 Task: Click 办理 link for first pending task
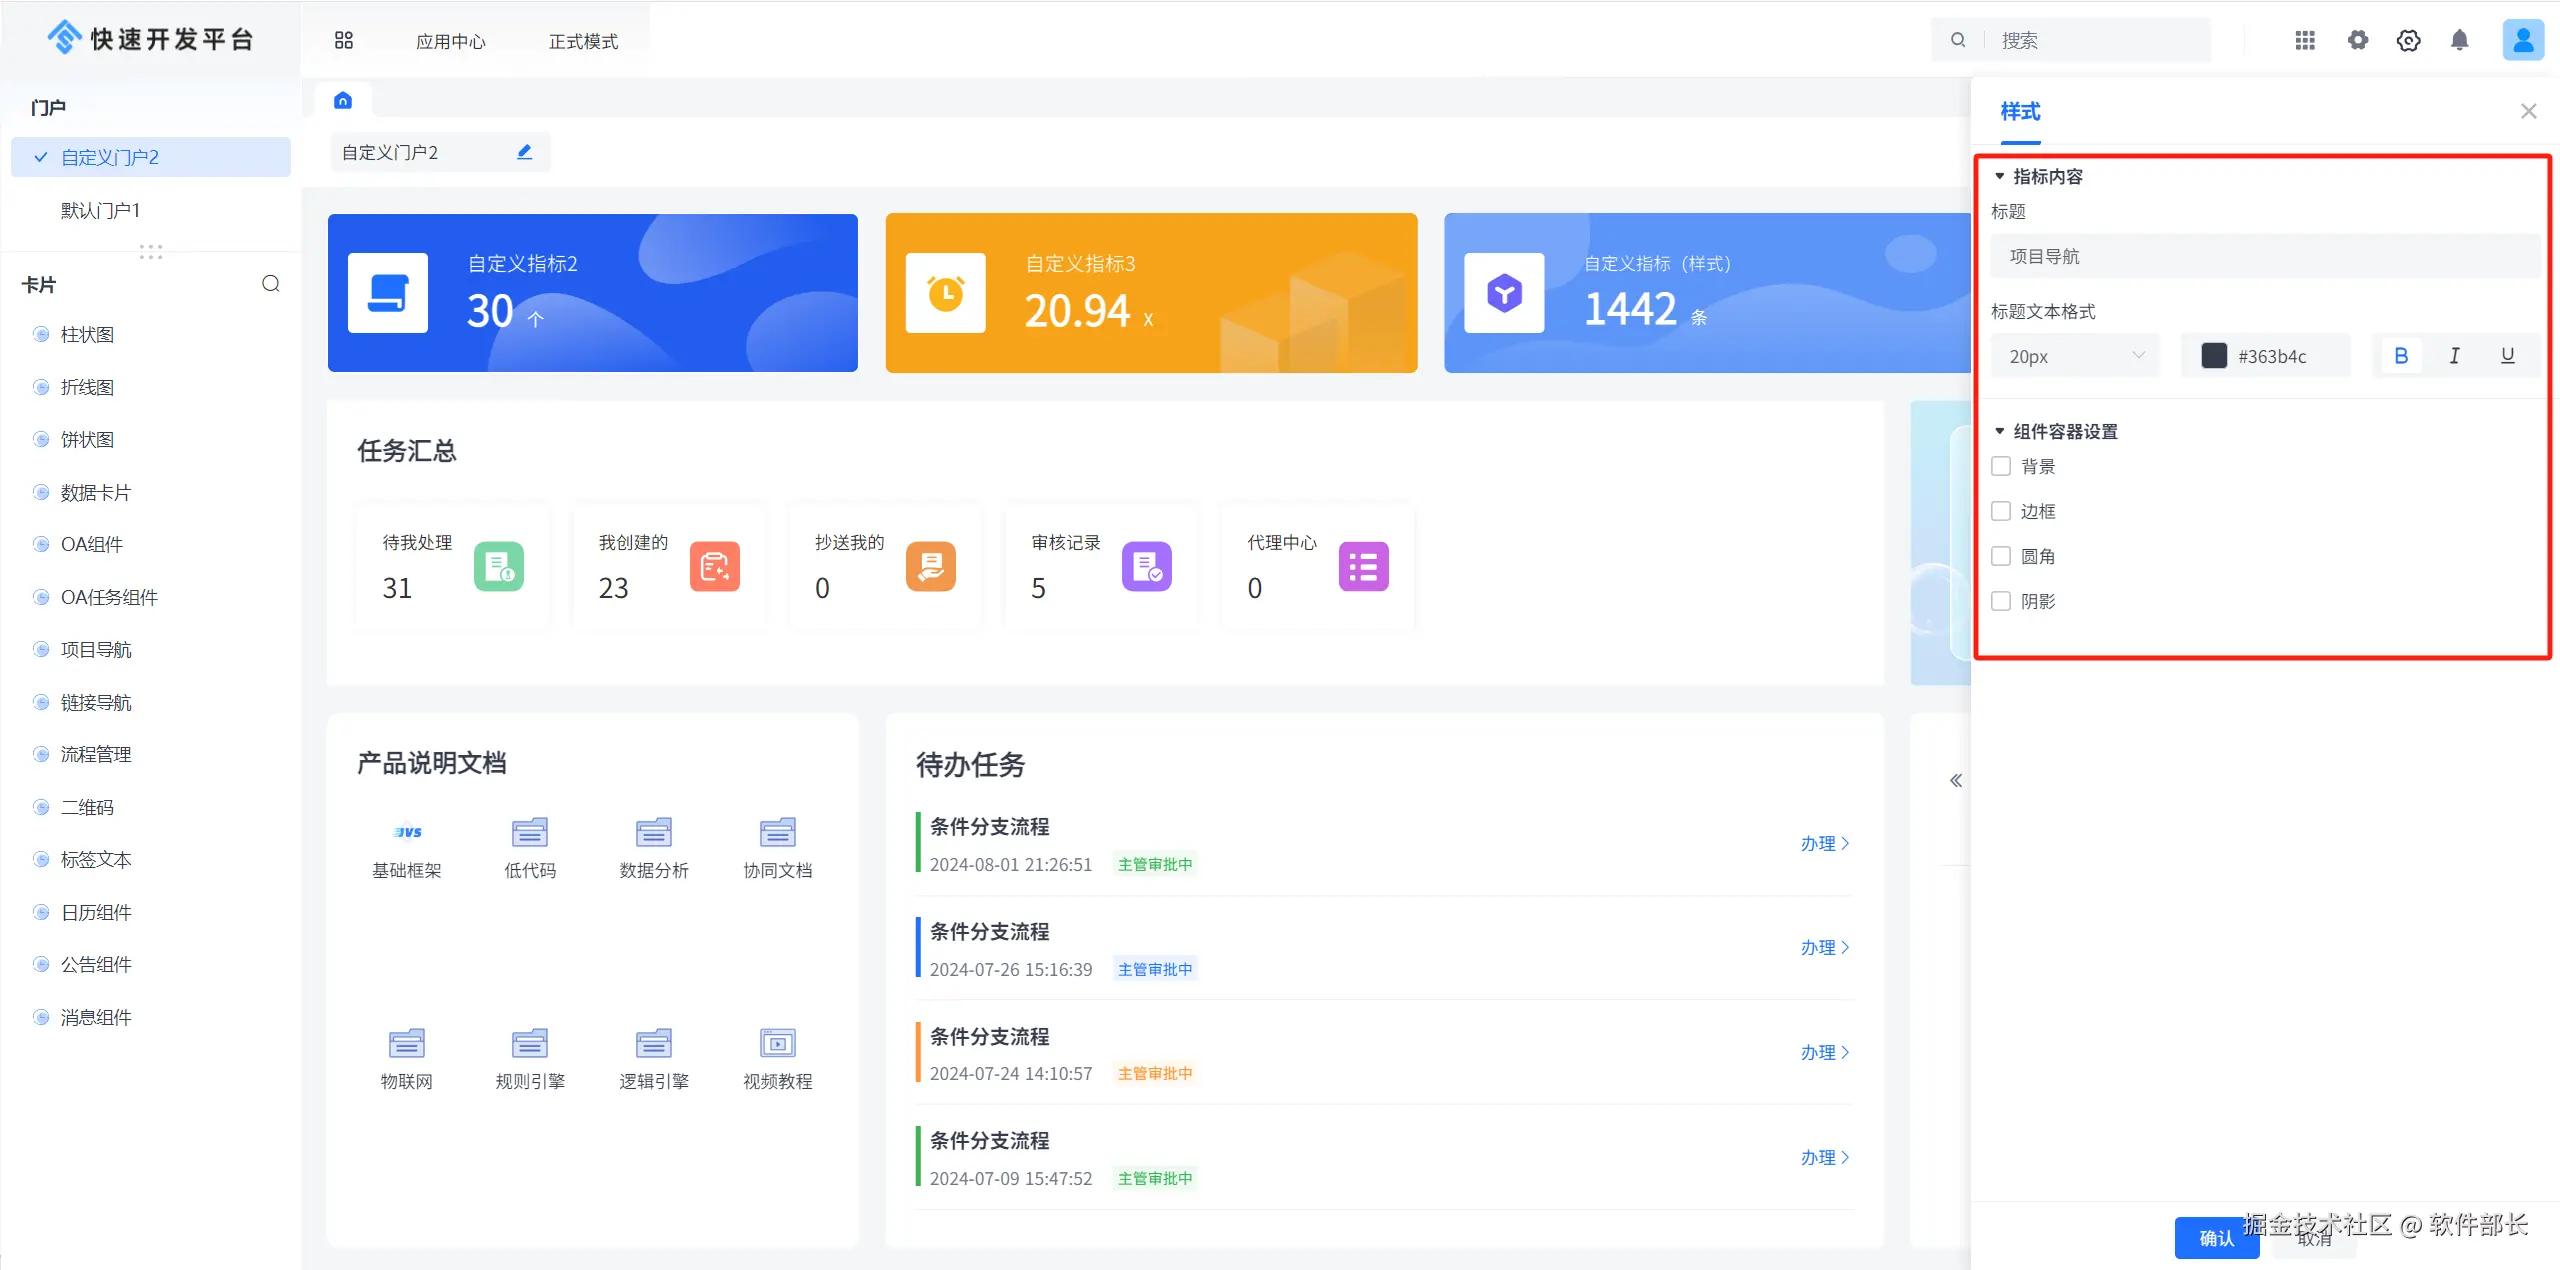pos(1824,843)
